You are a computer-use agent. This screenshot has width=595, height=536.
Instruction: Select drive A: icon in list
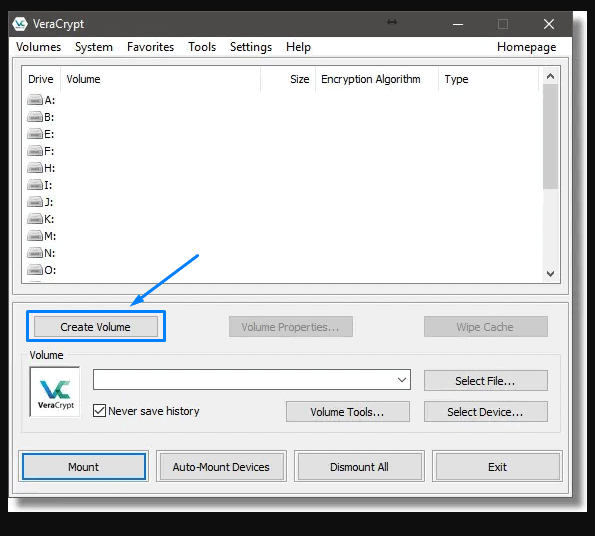pyautogui.click(x=35, y=100)
